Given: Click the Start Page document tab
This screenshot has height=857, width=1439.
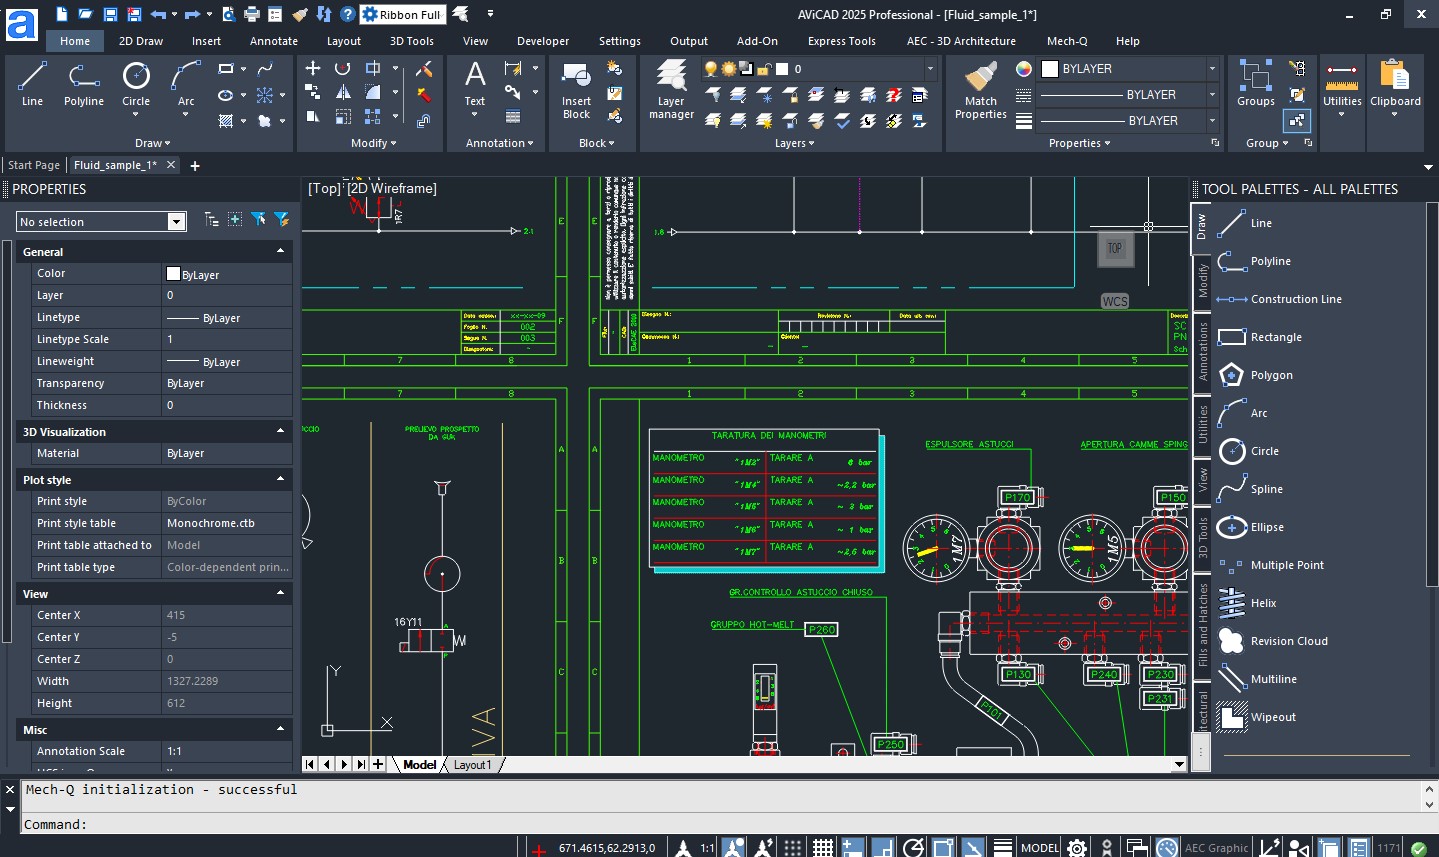Looking at the screenshot, I should tap(34, 165).
